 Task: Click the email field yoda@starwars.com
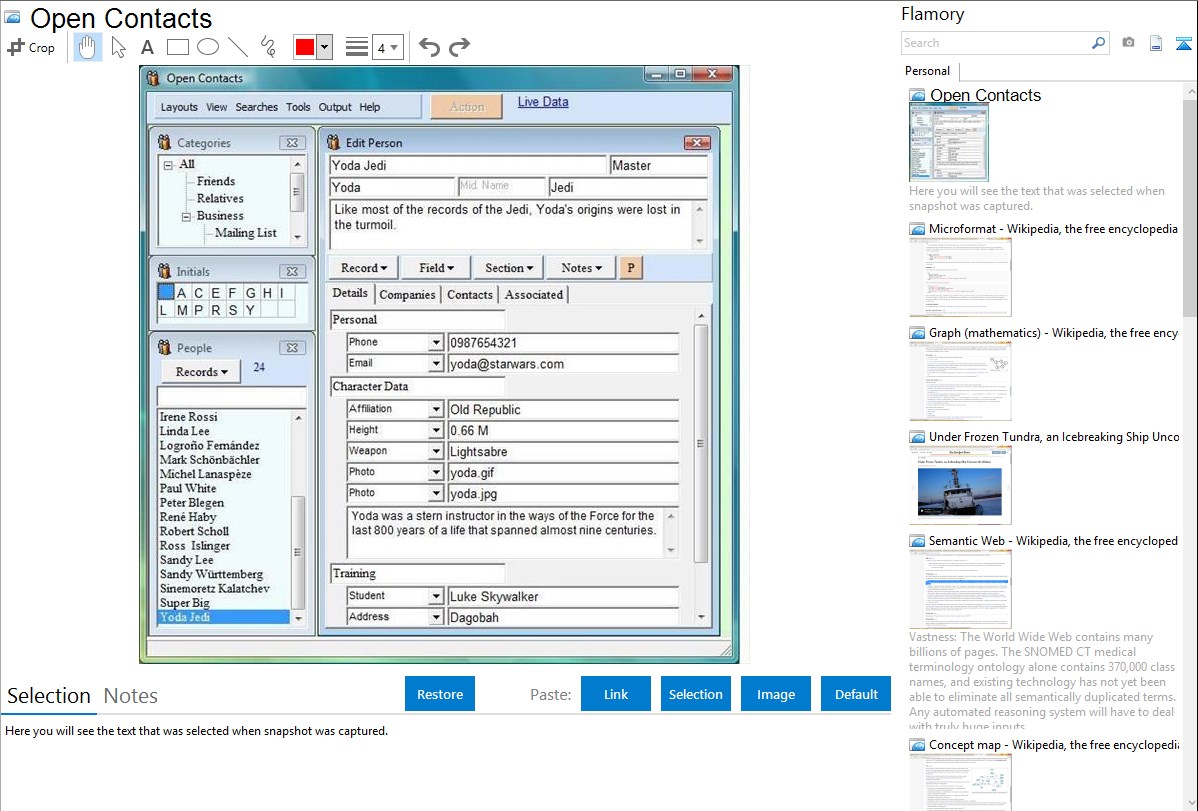tap(562, 364)
